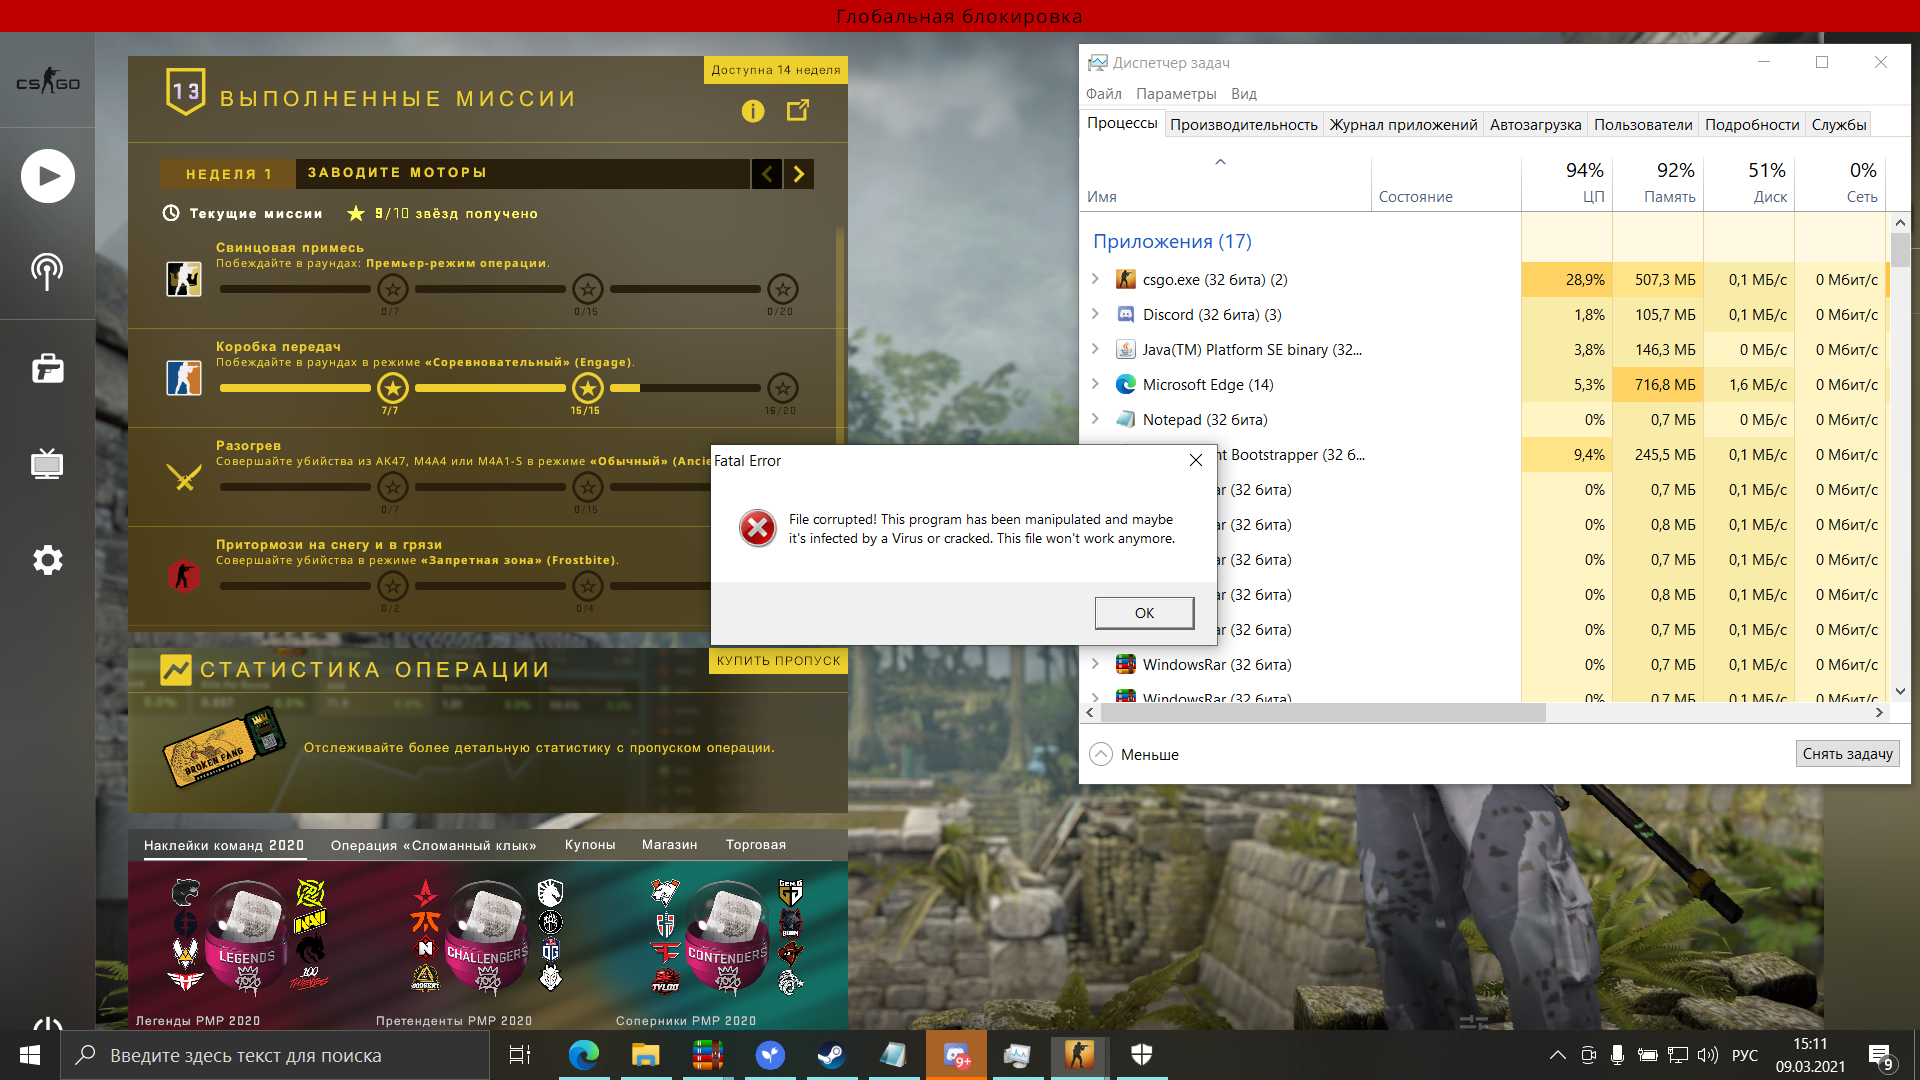The height and width of the screenshot is (1080, 1920).
Task: Select Операция «Сломанный клык» store tab
Action: (x=434, y=845)
